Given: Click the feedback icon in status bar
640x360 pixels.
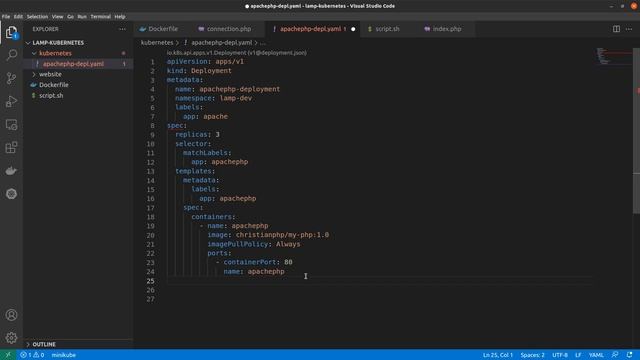Looking at the screenshot, I should click(615, 355).
